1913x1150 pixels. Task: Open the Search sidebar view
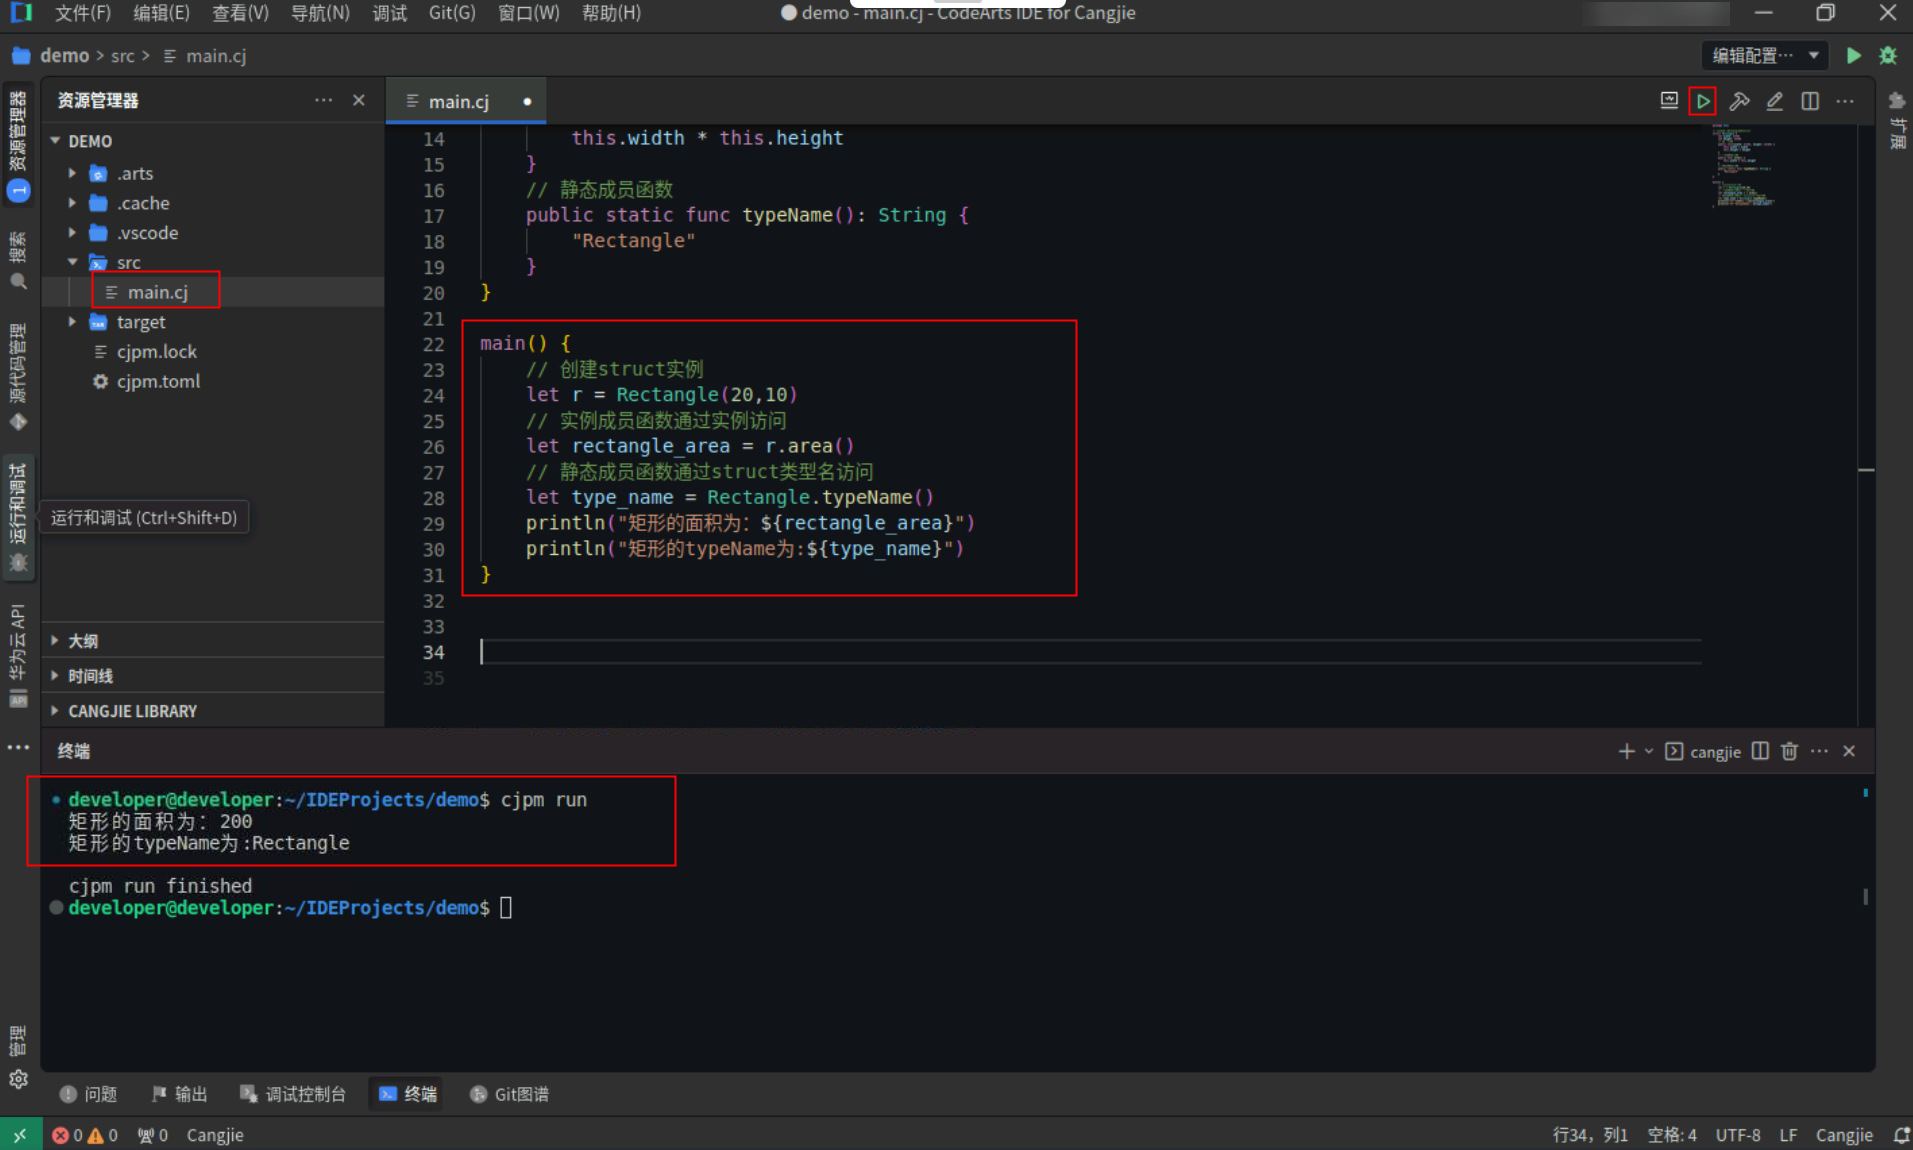[18, 261]
